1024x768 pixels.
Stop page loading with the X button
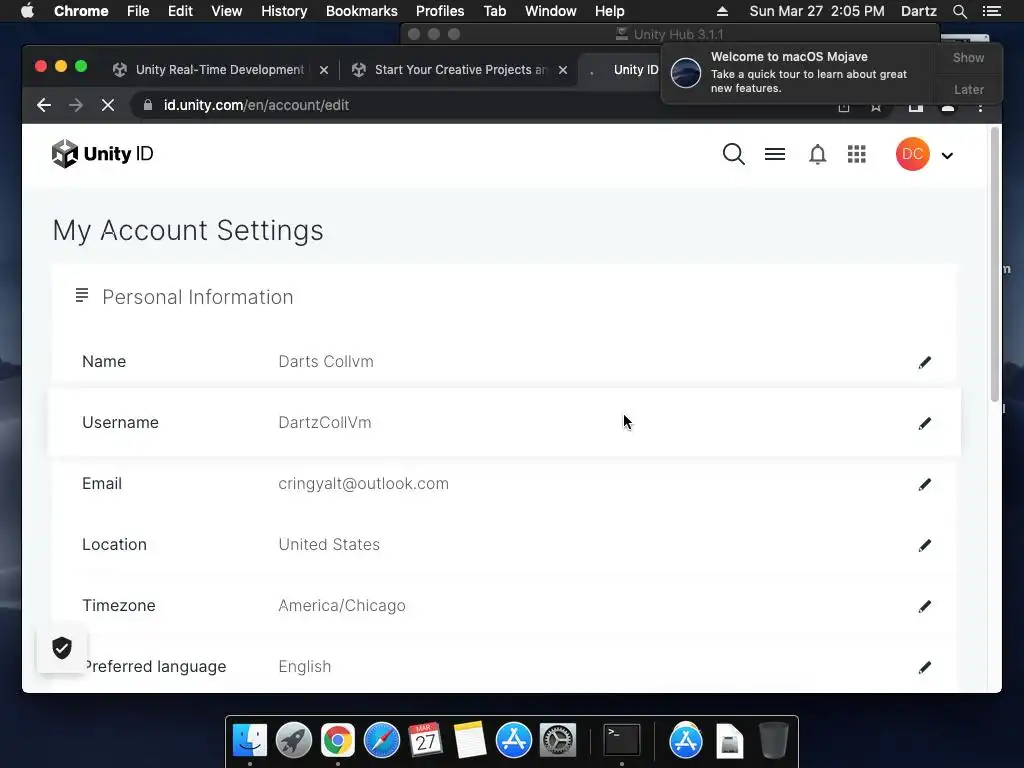tap(108, 105)
